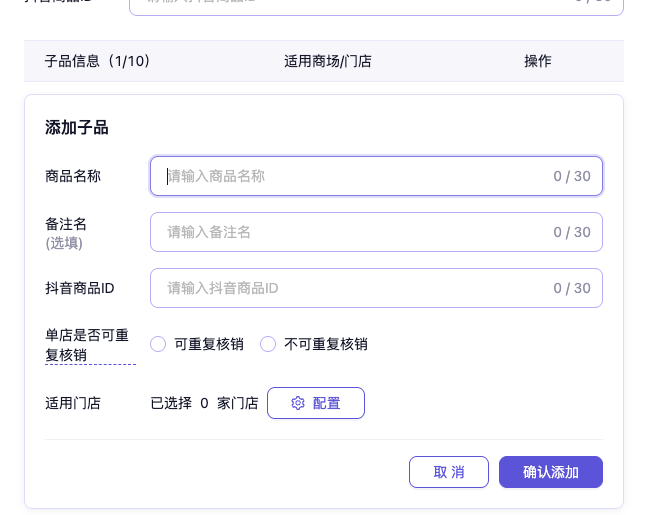Click the dashed-underlined 单店是否可重复核销 label

(x=87, y=344)
